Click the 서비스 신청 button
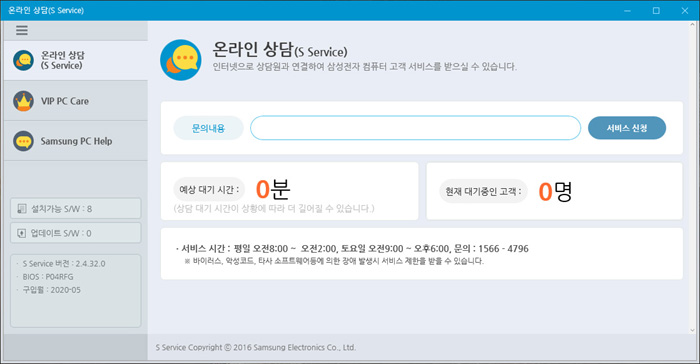 coord(627,128)
